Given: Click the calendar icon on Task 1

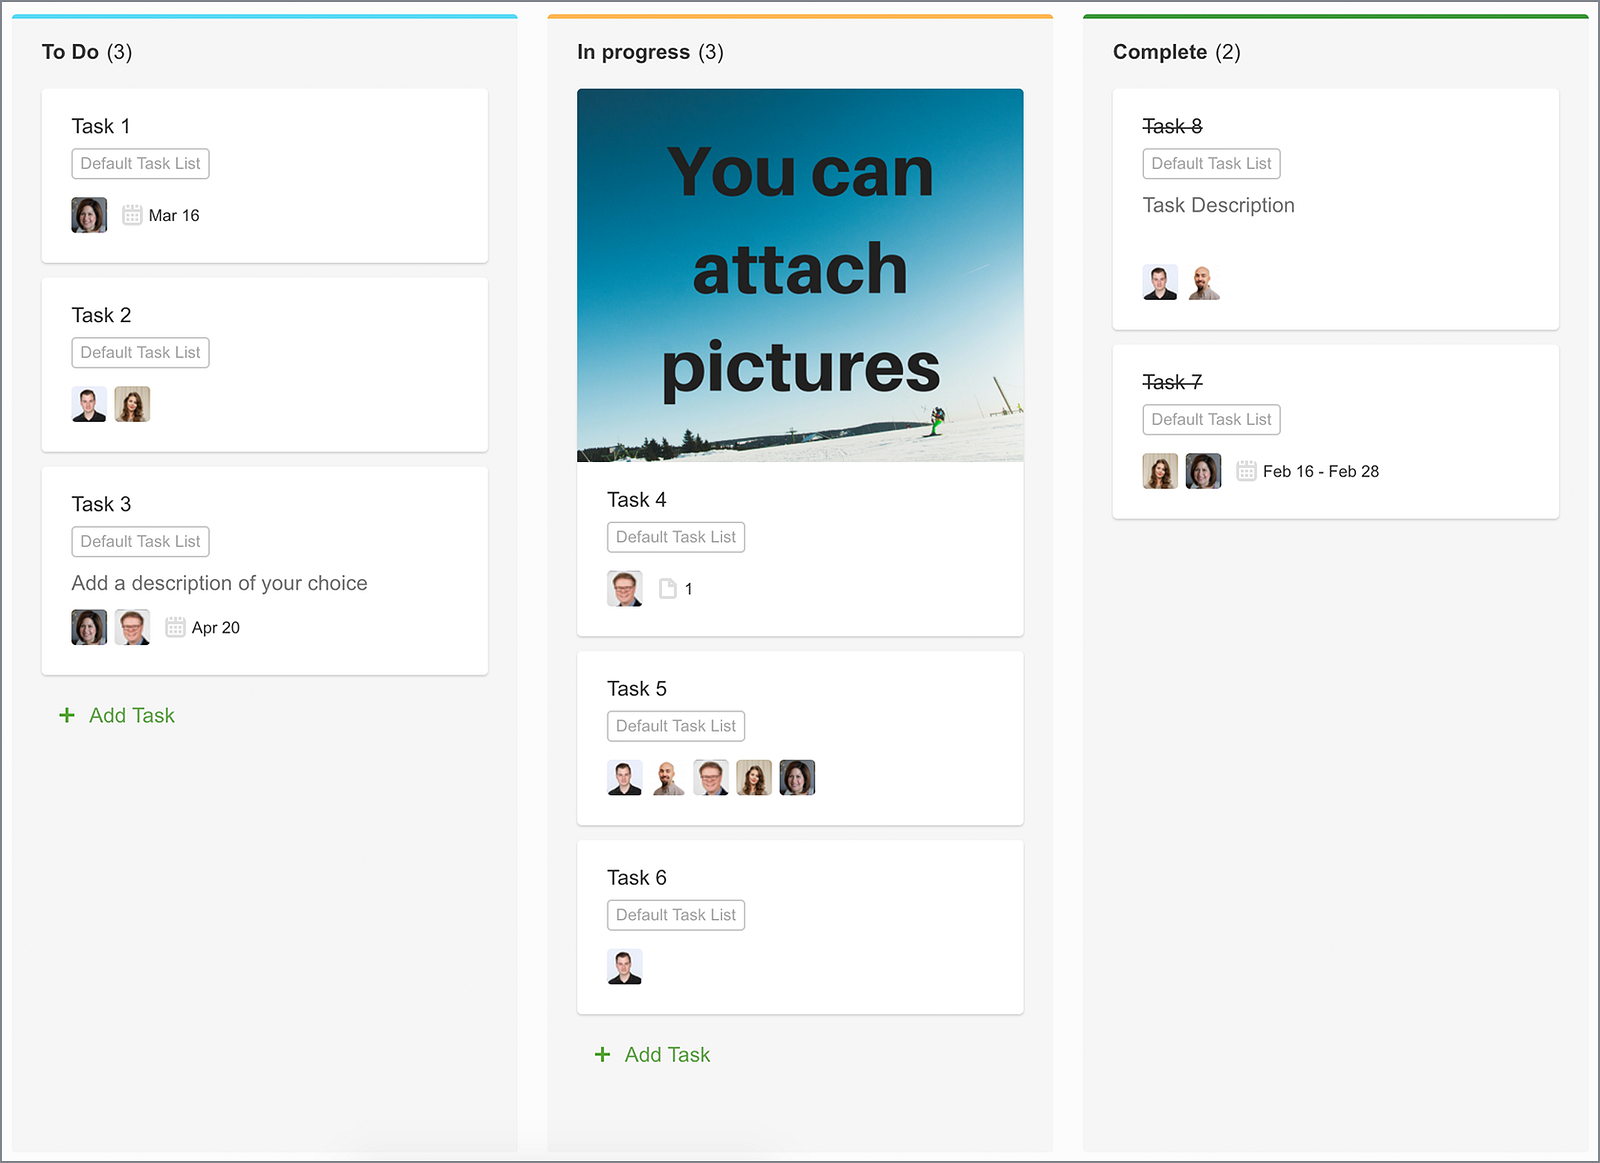Looking at the screenshot, I should point(131,215).
